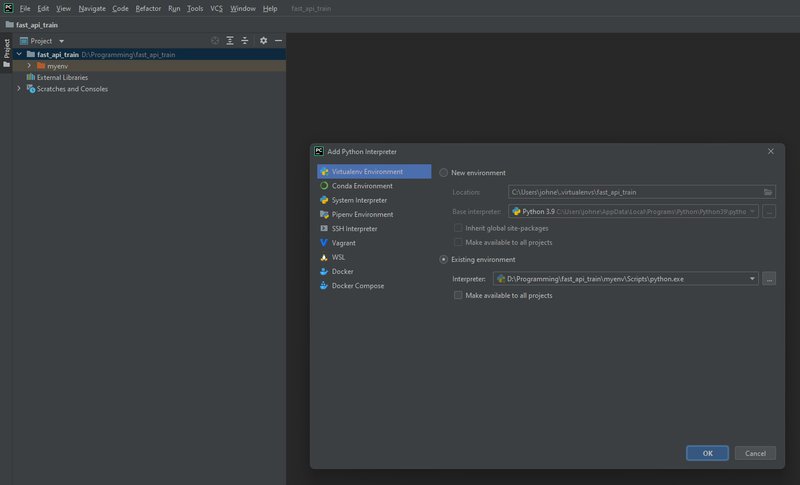The width and height of the screenshot is (800, 485).
Task: Open the Project panel gear settings
Action: (263, 41)
